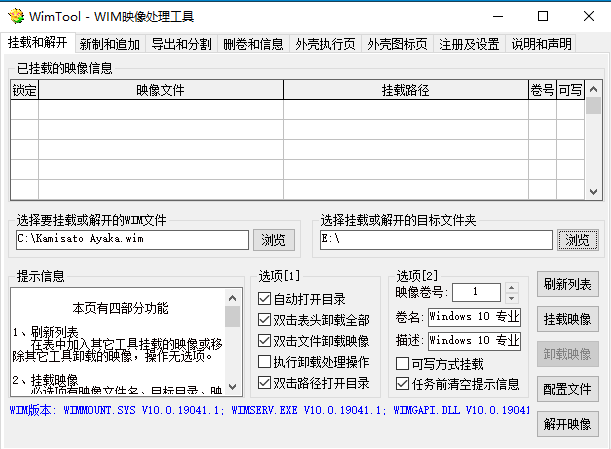Viewport: 611px width, 449px height.
Task: Click the 锁定 column header
Action: 25,90
